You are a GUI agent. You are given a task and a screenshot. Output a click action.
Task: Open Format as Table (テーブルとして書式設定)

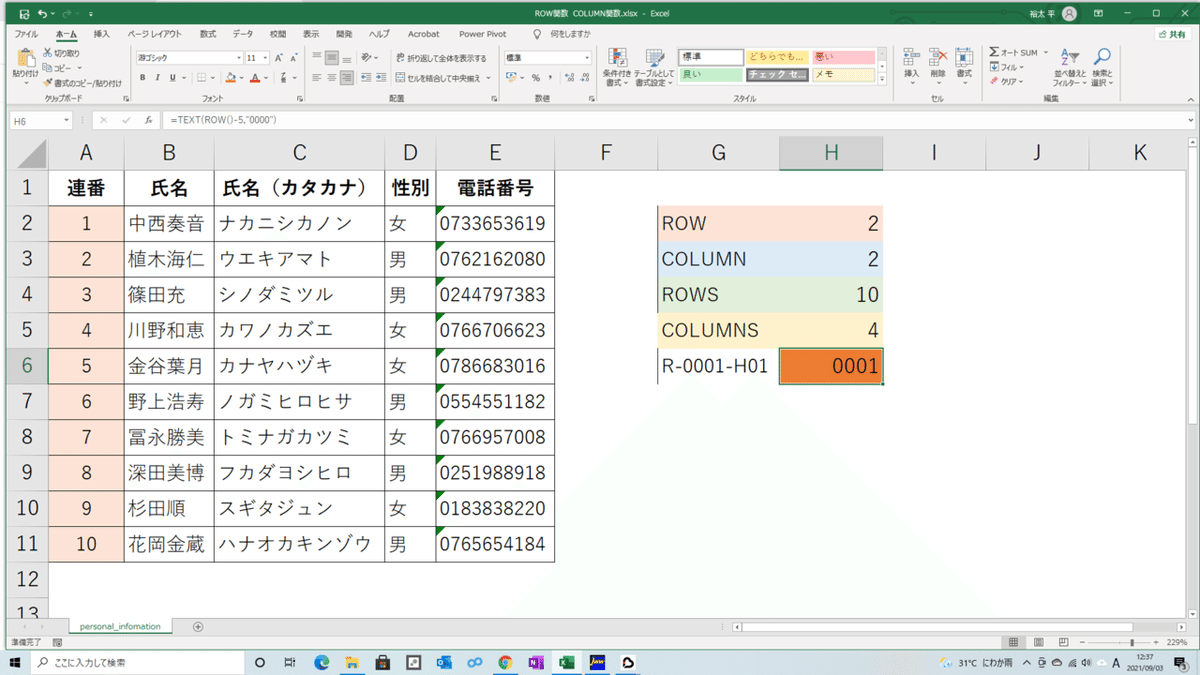point(653,67)
